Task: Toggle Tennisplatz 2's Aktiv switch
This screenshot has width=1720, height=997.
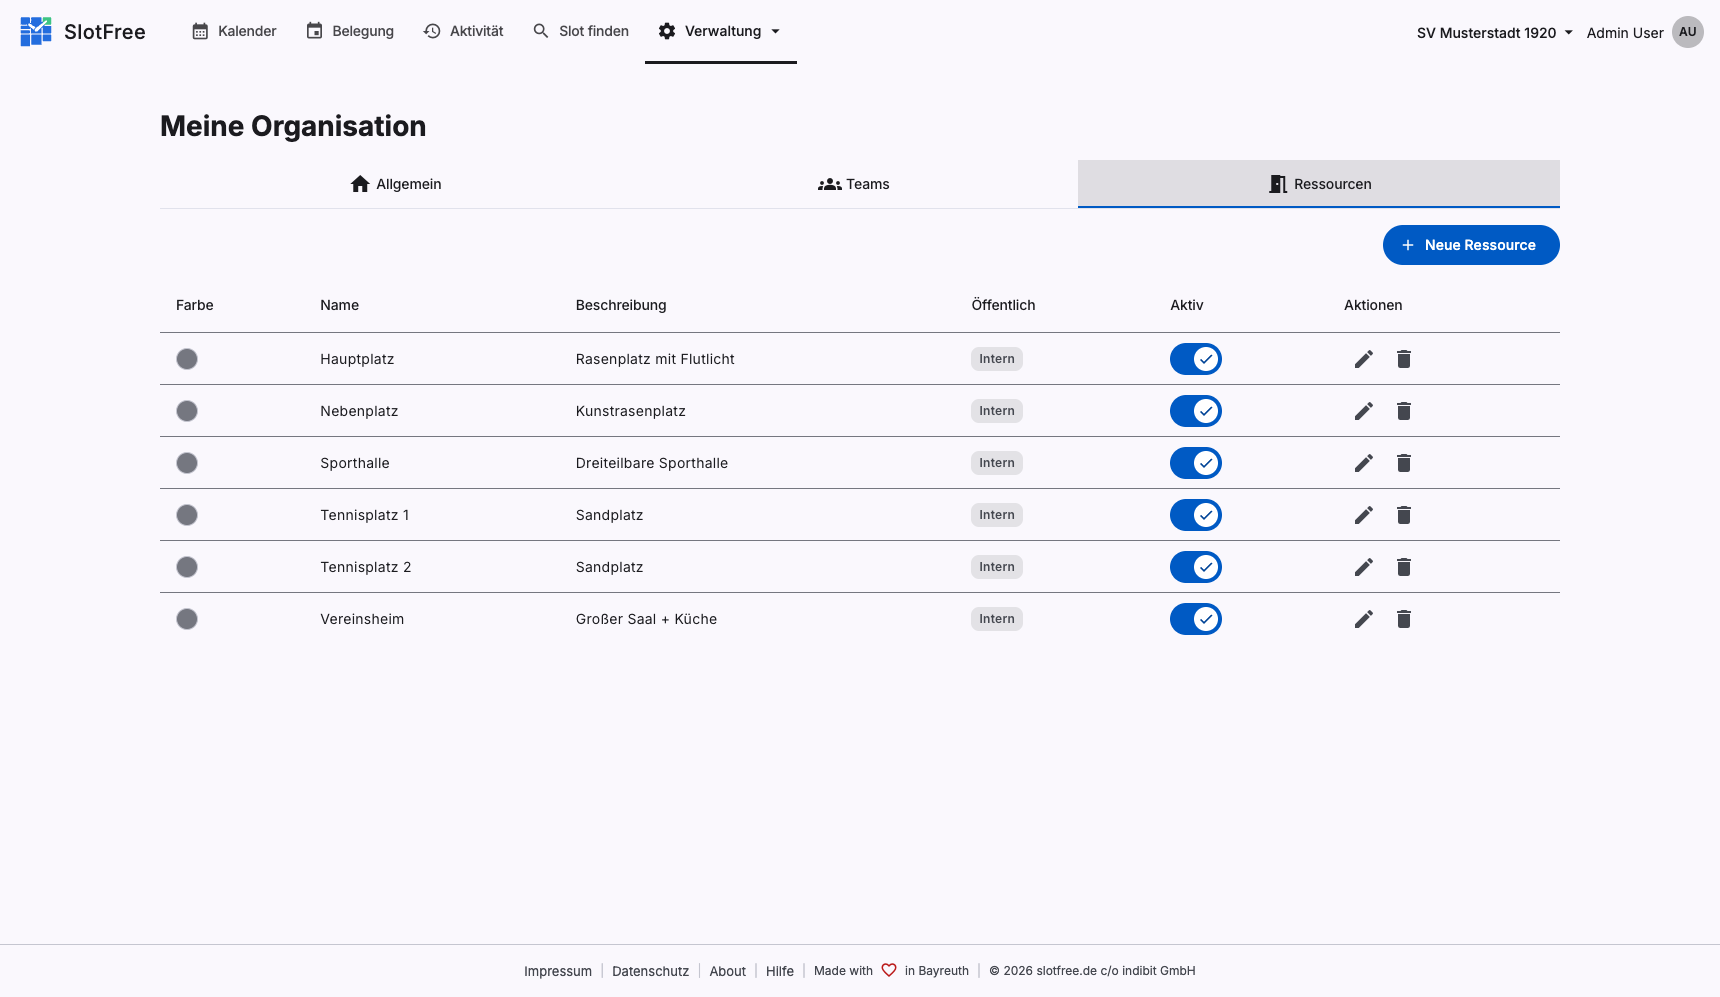Action: coord(1196,567)
